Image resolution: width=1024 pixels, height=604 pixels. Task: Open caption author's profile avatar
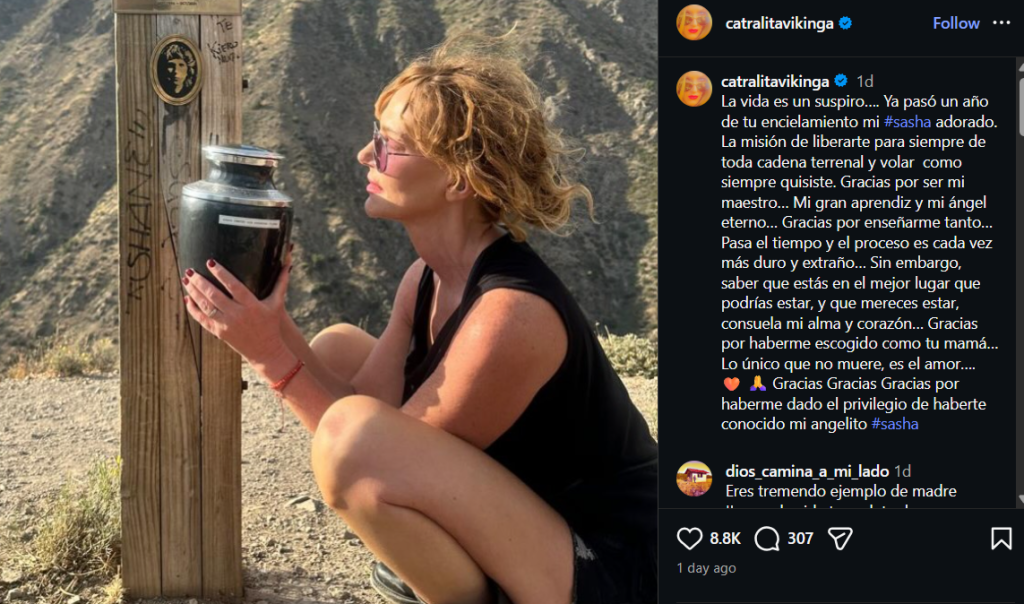tap(694, 88)
